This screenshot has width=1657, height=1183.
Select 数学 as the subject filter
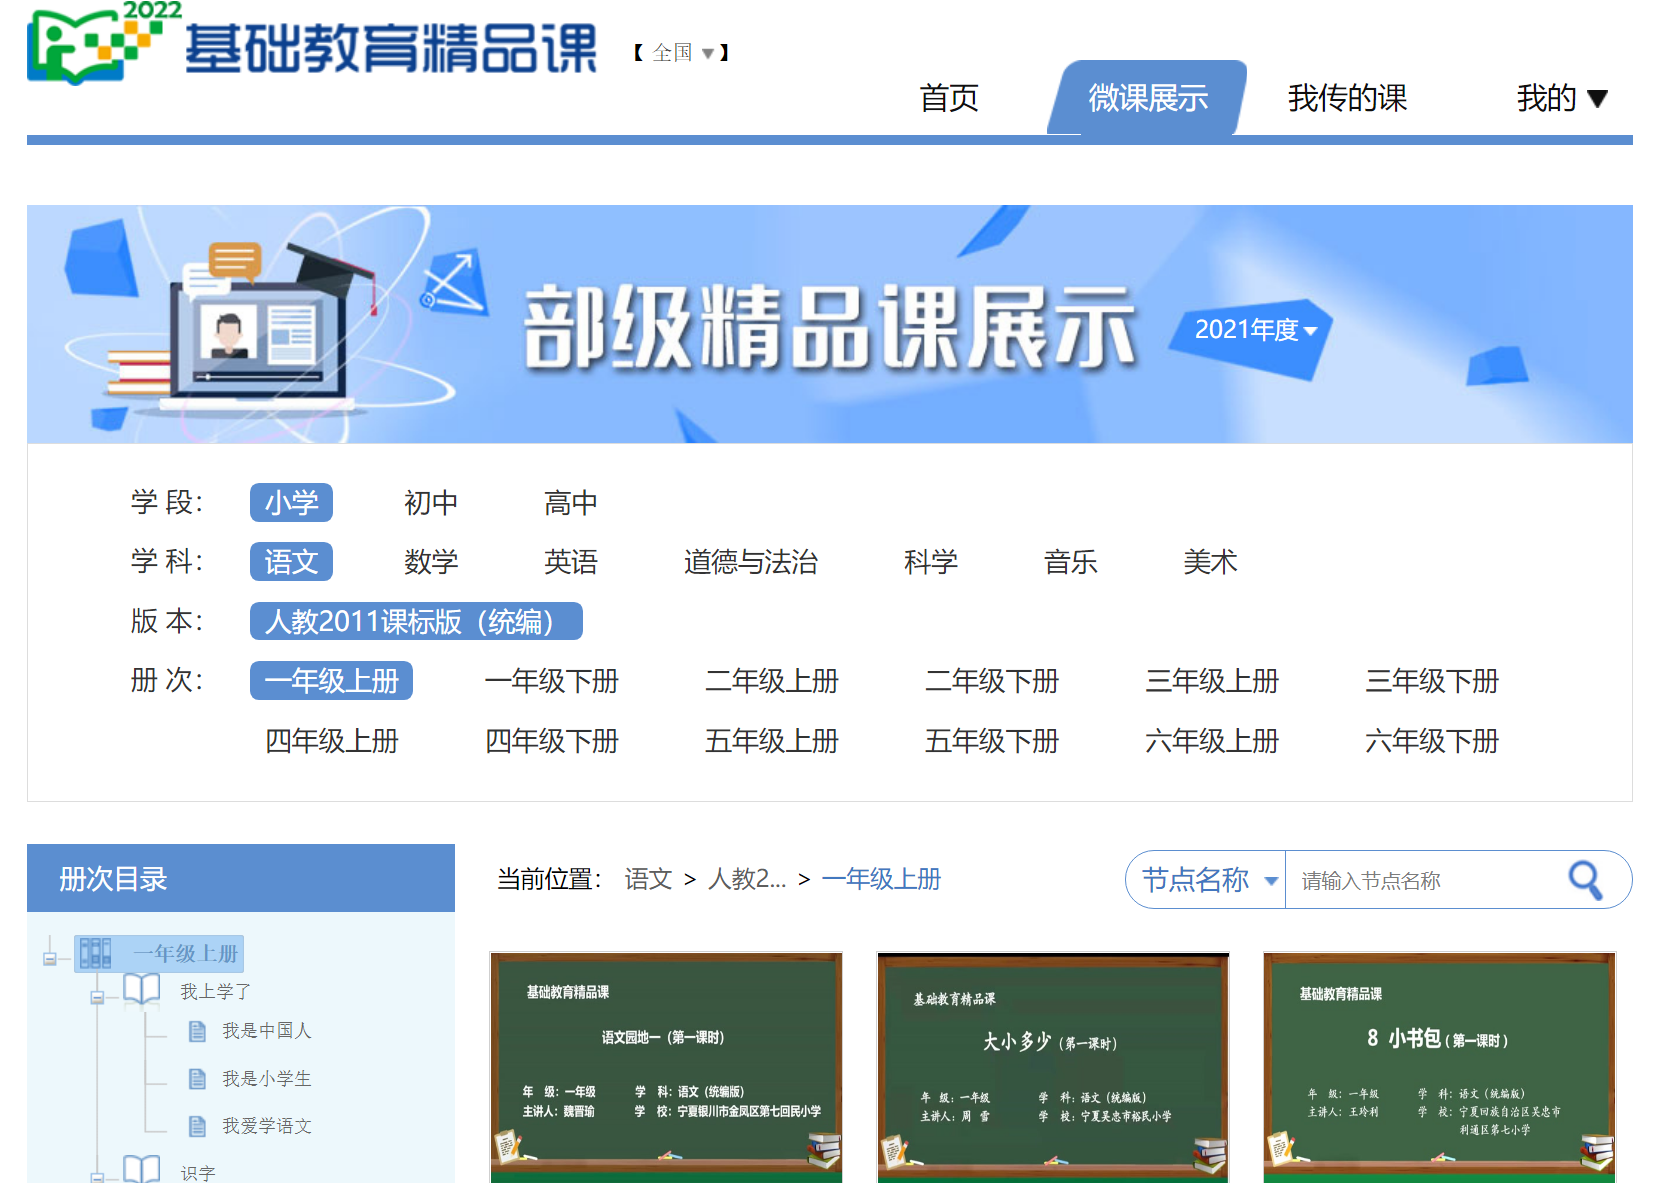point(430,562)
